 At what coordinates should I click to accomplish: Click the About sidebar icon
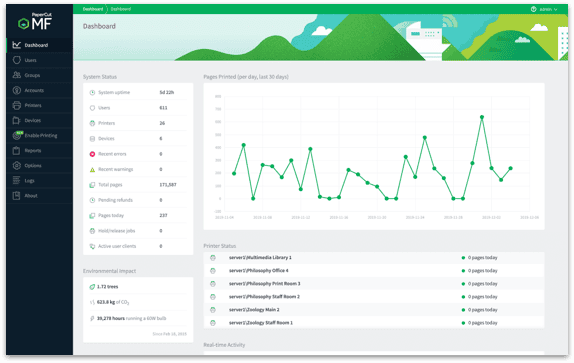(16, 196)
